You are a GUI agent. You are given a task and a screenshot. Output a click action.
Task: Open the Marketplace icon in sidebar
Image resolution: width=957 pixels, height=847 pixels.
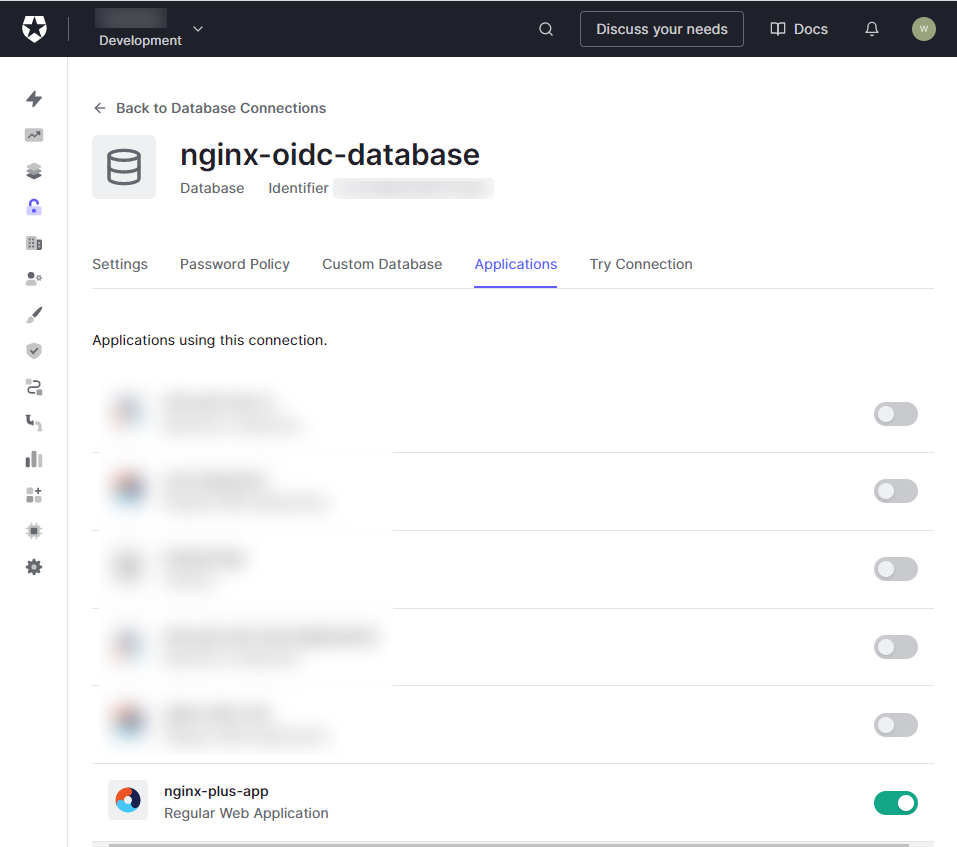(x=33, y=495)
